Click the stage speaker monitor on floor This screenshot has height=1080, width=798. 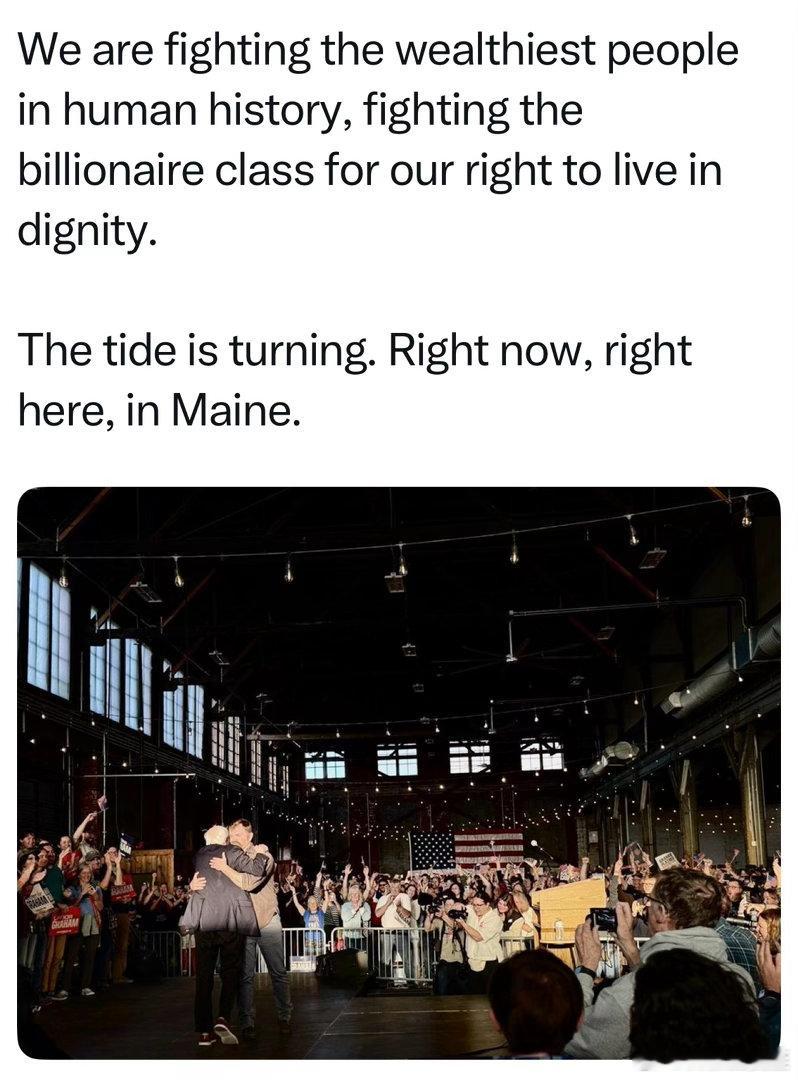coord(344,967)
